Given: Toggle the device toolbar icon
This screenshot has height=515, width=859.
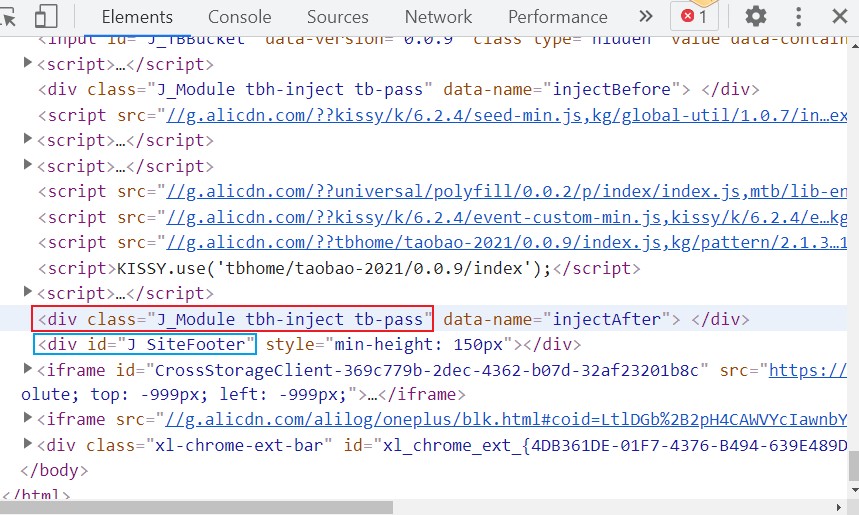Looking at the screenshot, I should [45, 16].
